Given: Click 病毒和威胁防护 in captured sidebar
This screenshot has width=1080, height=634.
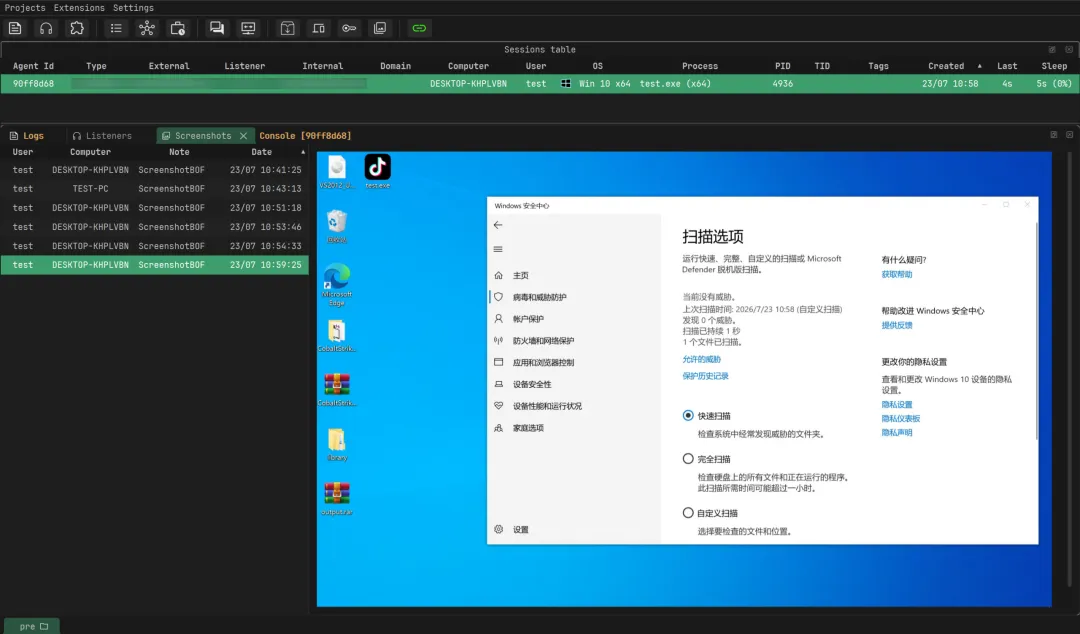Looking at the screenshot, I should [539, 297].
